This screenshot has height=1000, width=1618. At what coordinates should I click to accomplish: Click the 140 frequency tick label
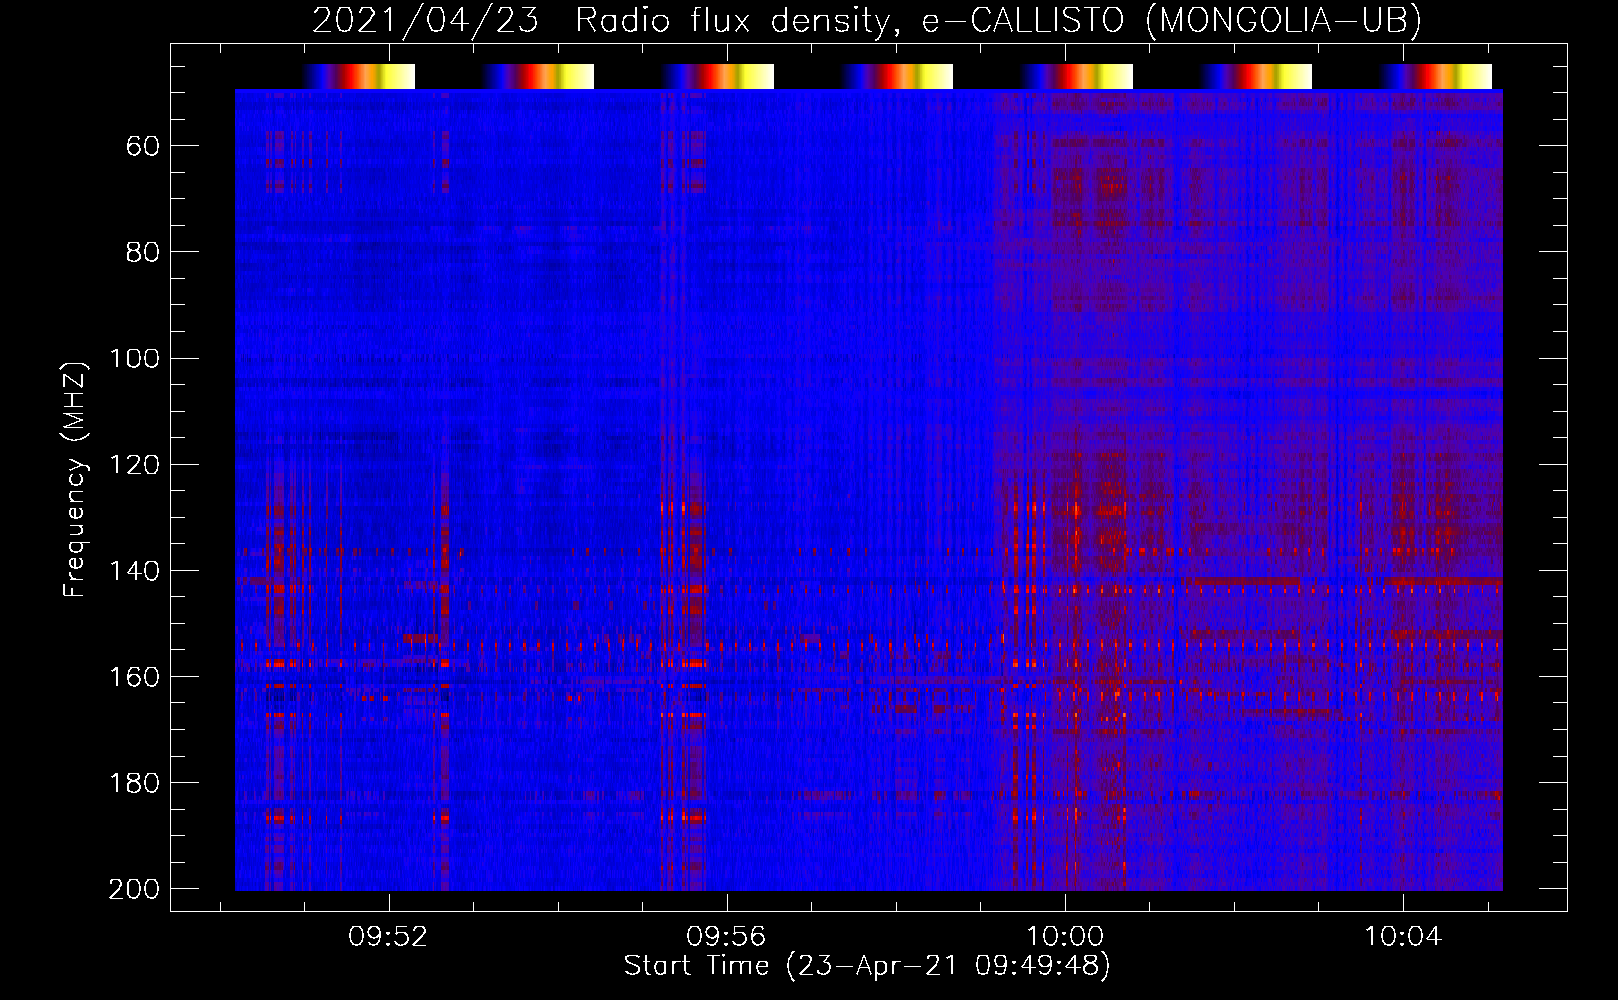click(134, 570)
